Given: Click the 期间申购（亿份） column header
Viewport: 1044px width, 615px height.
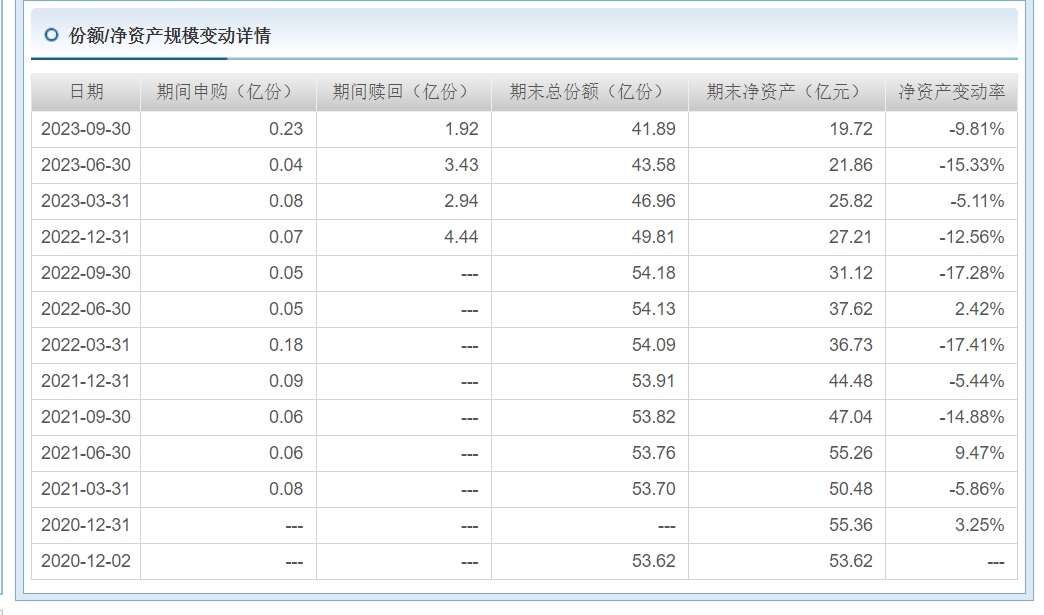Looking at the screenshot, I should 228,92.
